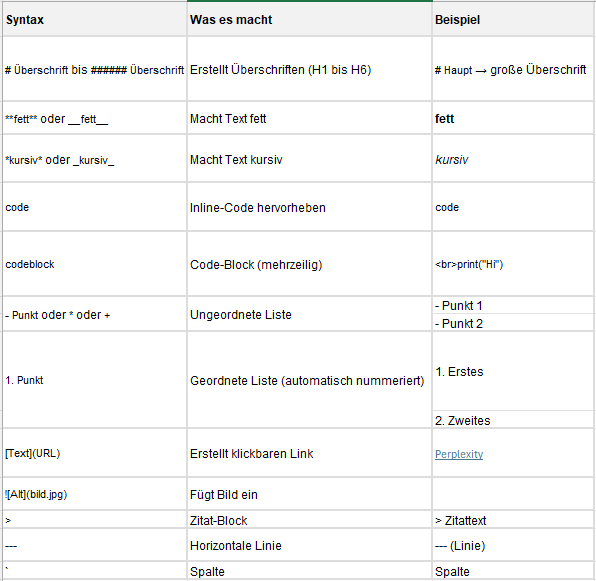Select the 'Was es macht' header cell
596x581 pixels.
pyautogui.click(x=309, y=19)
